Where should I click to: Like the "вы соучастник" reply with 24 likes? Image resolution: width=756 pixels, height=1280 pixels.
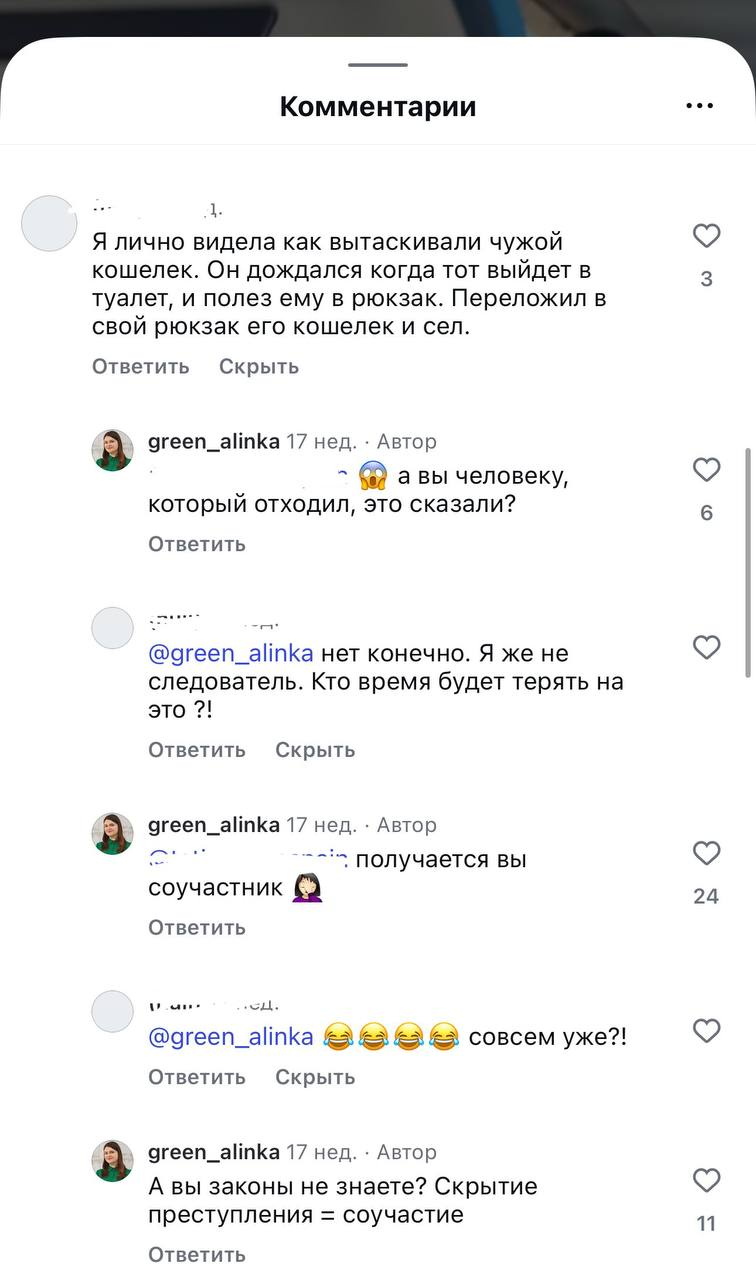coord(707,853)
